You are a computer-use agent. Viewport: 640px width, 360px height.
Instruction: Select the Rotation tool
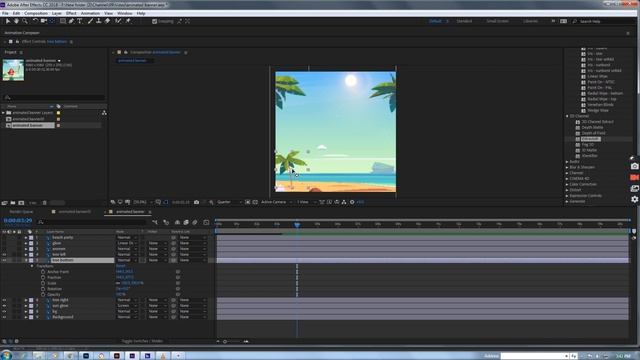tap(35, 21)
